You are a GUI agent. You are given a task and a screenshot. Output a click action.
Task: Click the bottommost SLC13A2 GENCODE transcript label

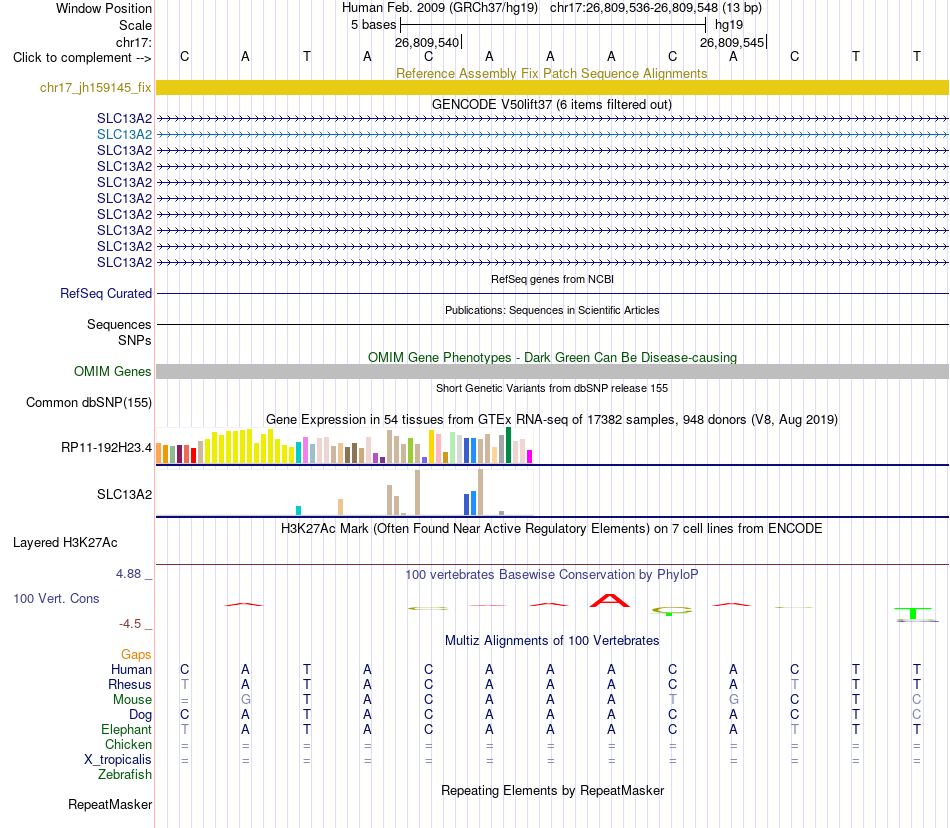(x=124, y=262)
